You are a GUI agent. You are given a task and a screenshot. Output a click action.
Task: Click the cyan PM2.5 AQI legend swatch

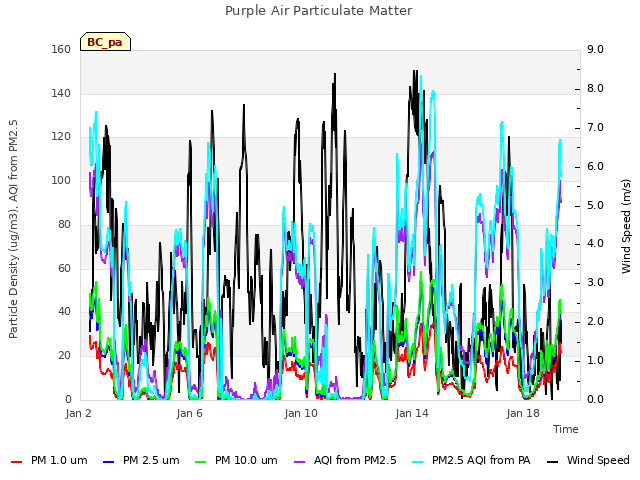pos(418,462)
